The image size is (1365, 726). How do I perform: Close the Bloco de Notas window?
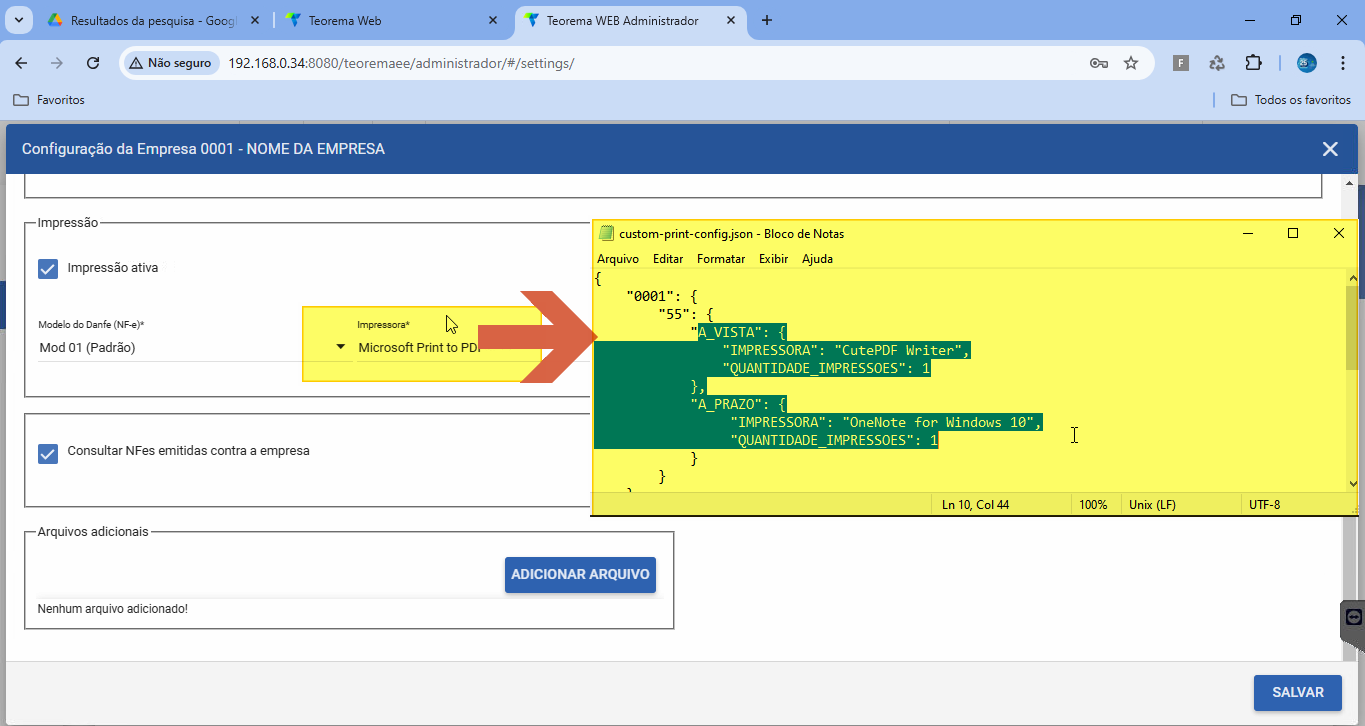1338,233
